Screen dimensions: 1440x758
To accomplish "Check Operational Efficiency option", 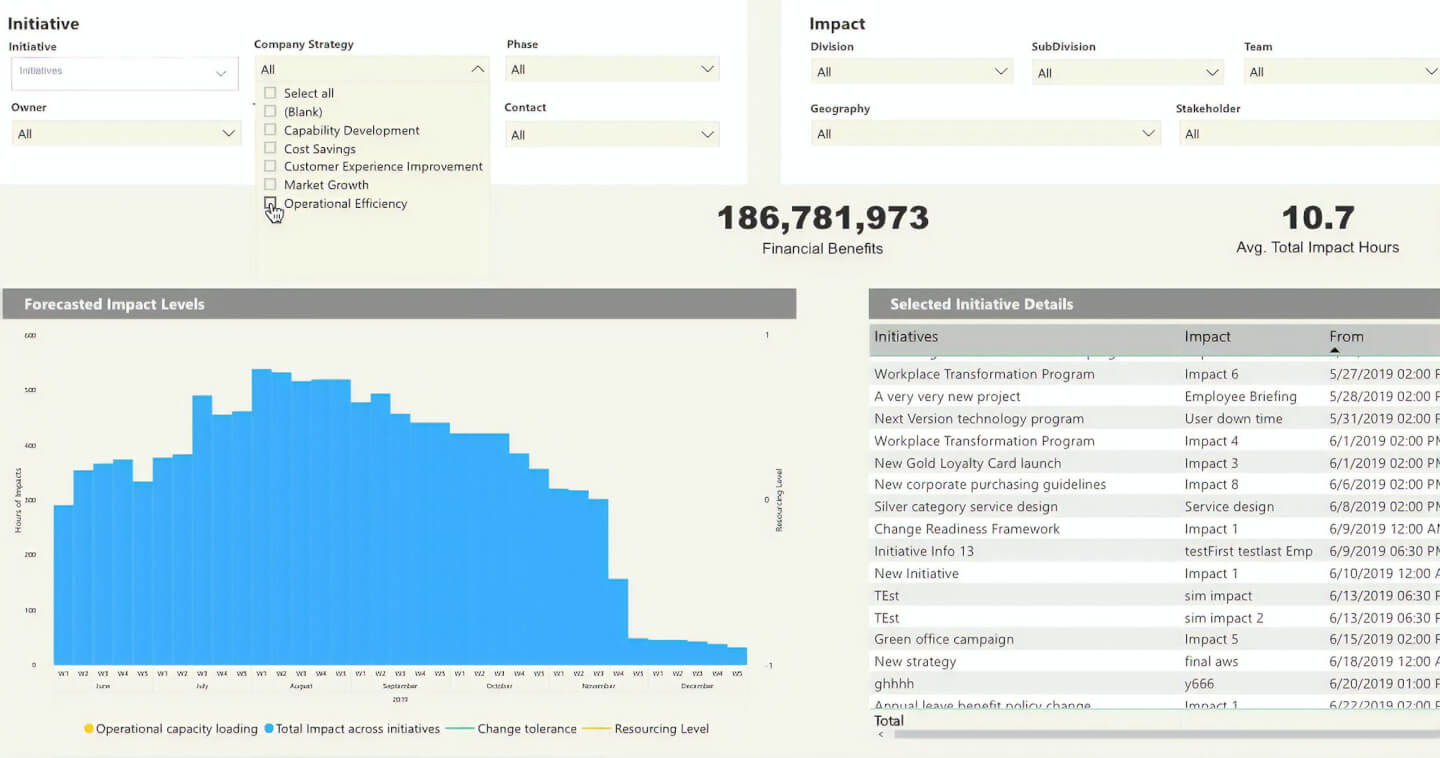I will [270, 203].
